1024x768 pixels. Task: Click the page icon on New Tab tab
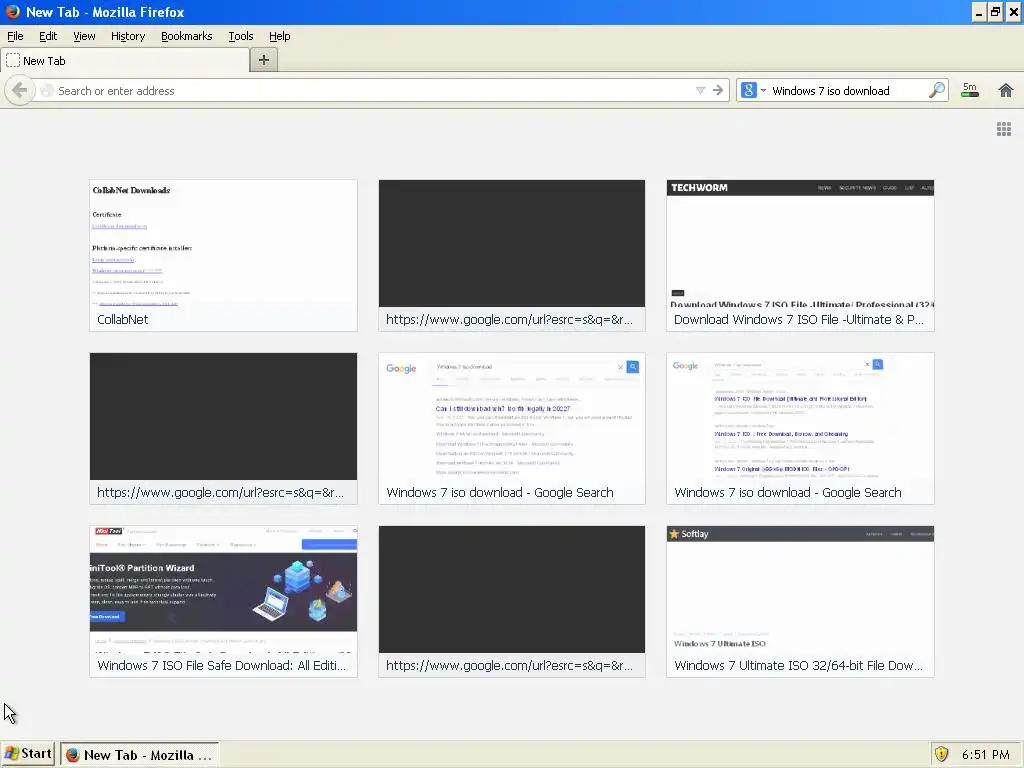coord(12,61)
